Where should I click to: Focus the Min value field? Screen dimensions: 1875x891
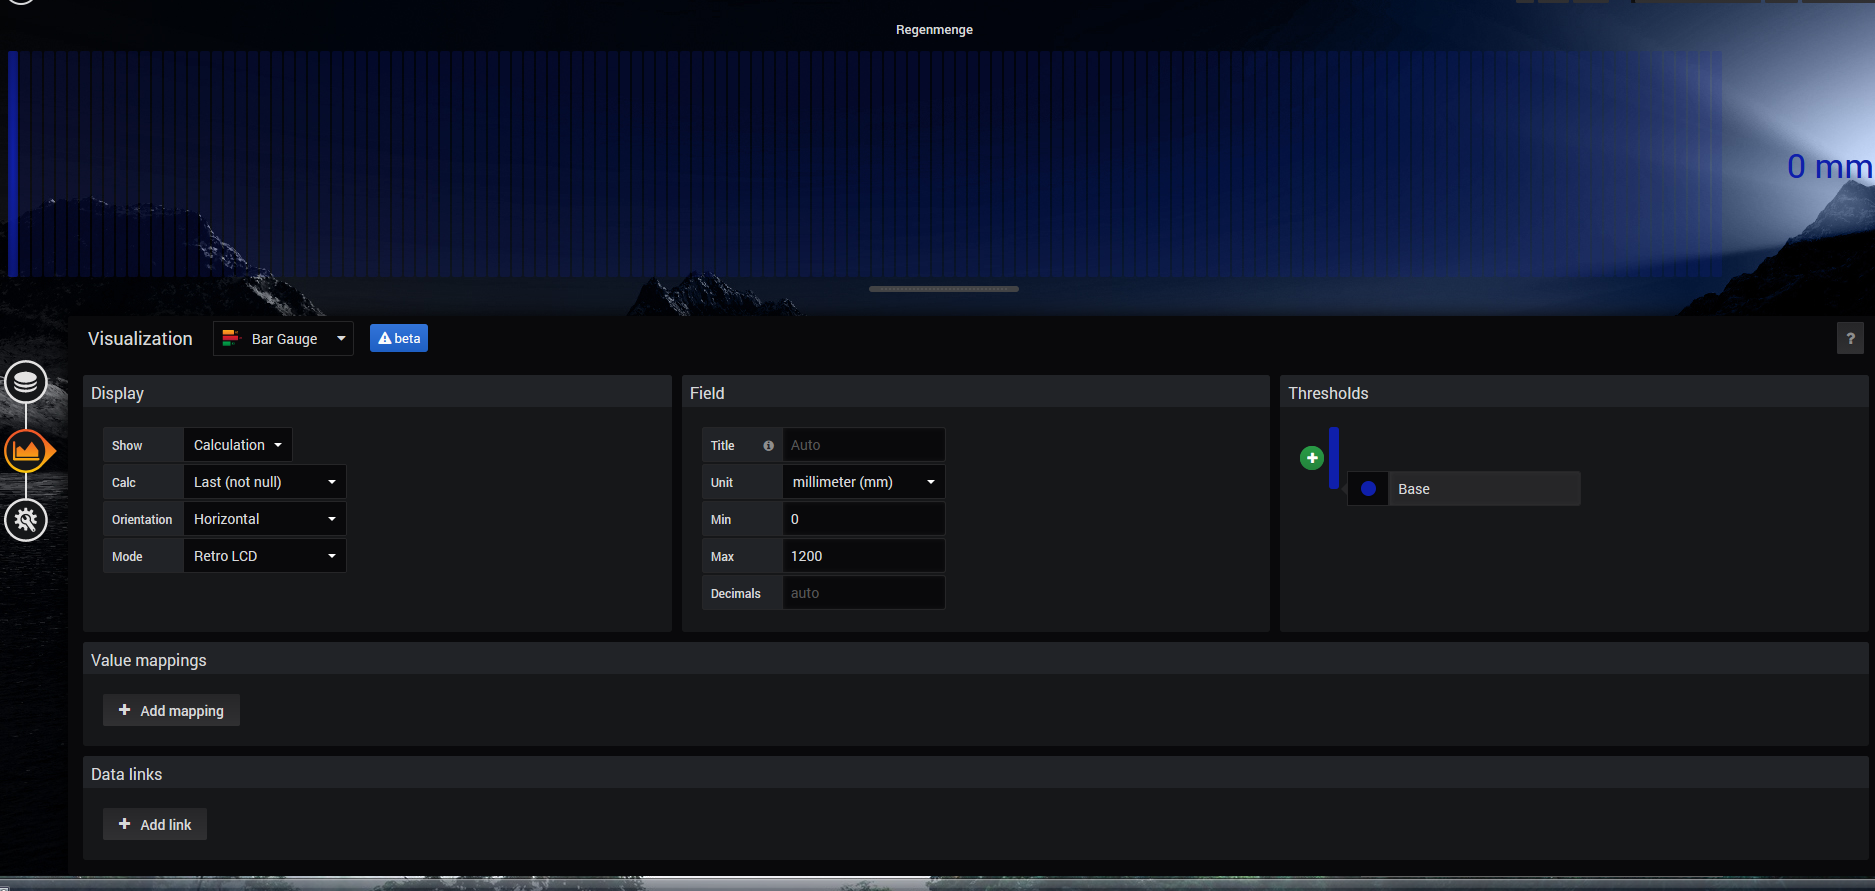point(864,519)
